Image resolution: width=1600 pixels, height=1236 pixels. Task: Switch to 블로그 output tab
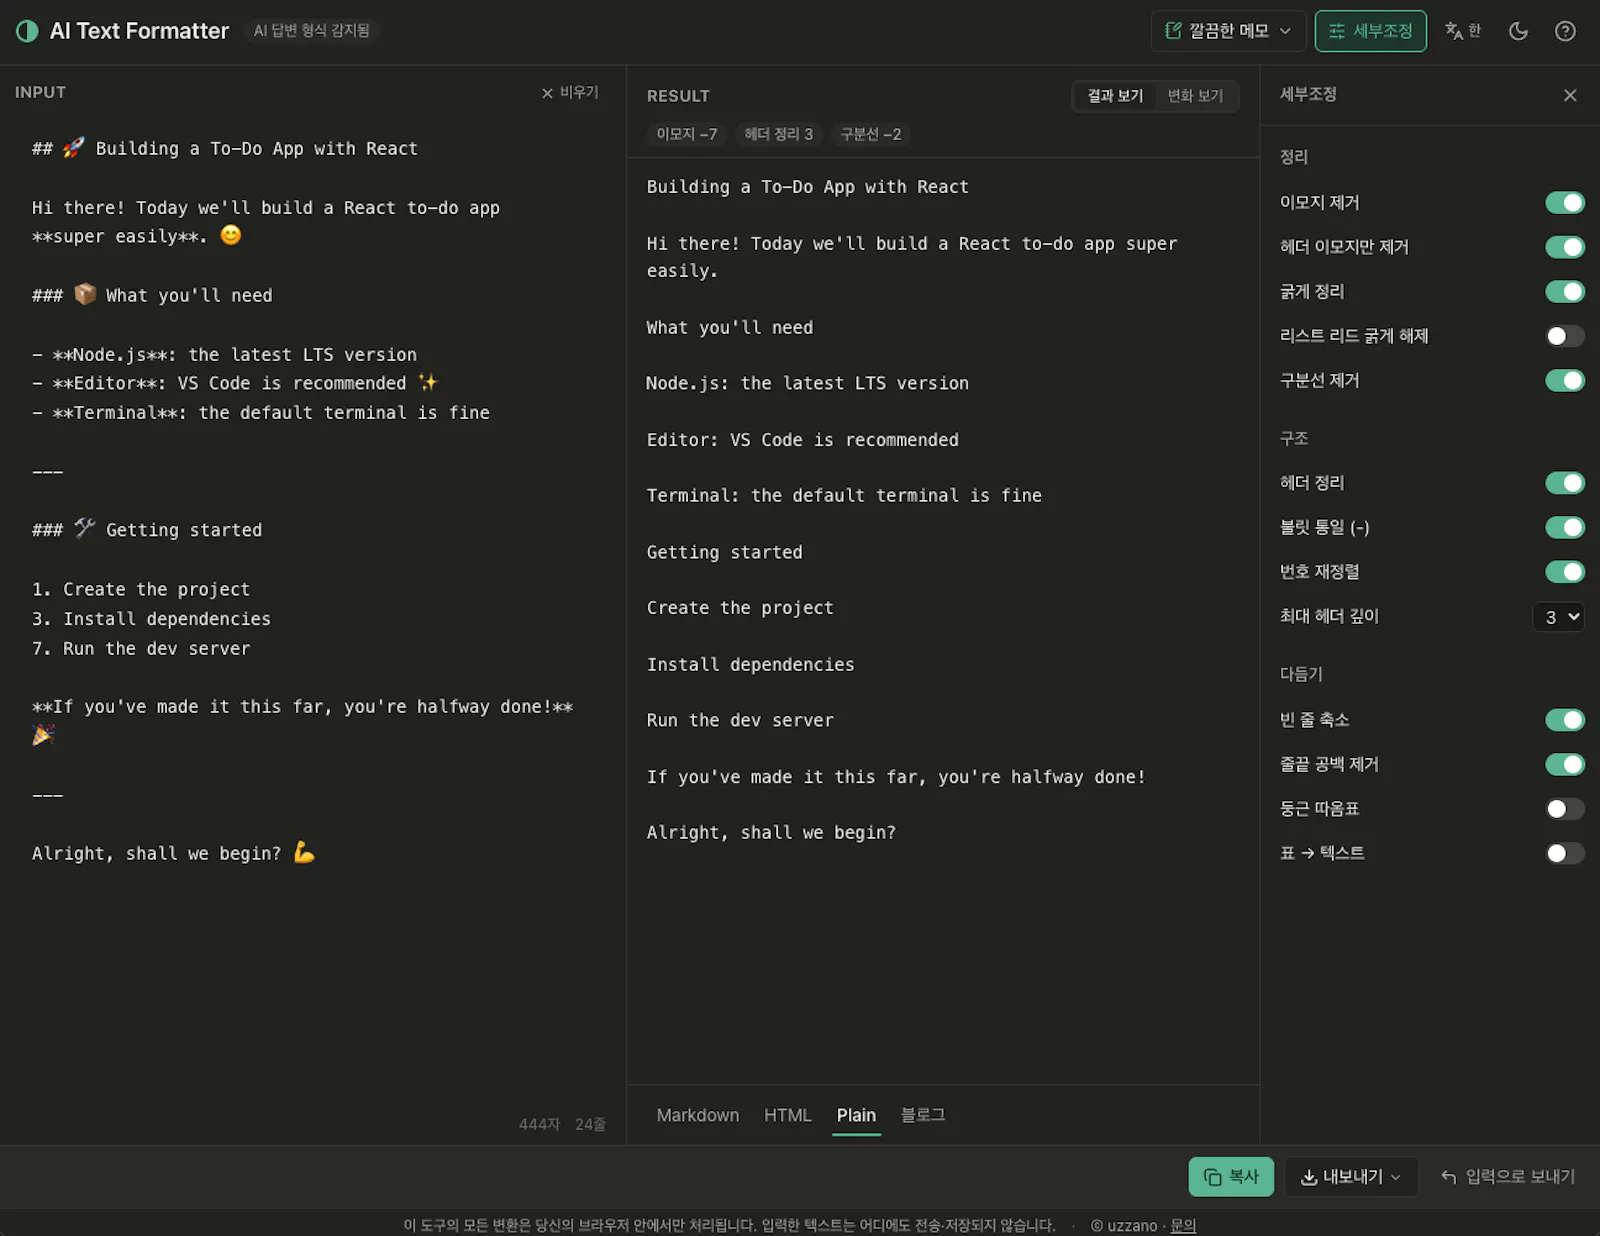point(923,1115)
